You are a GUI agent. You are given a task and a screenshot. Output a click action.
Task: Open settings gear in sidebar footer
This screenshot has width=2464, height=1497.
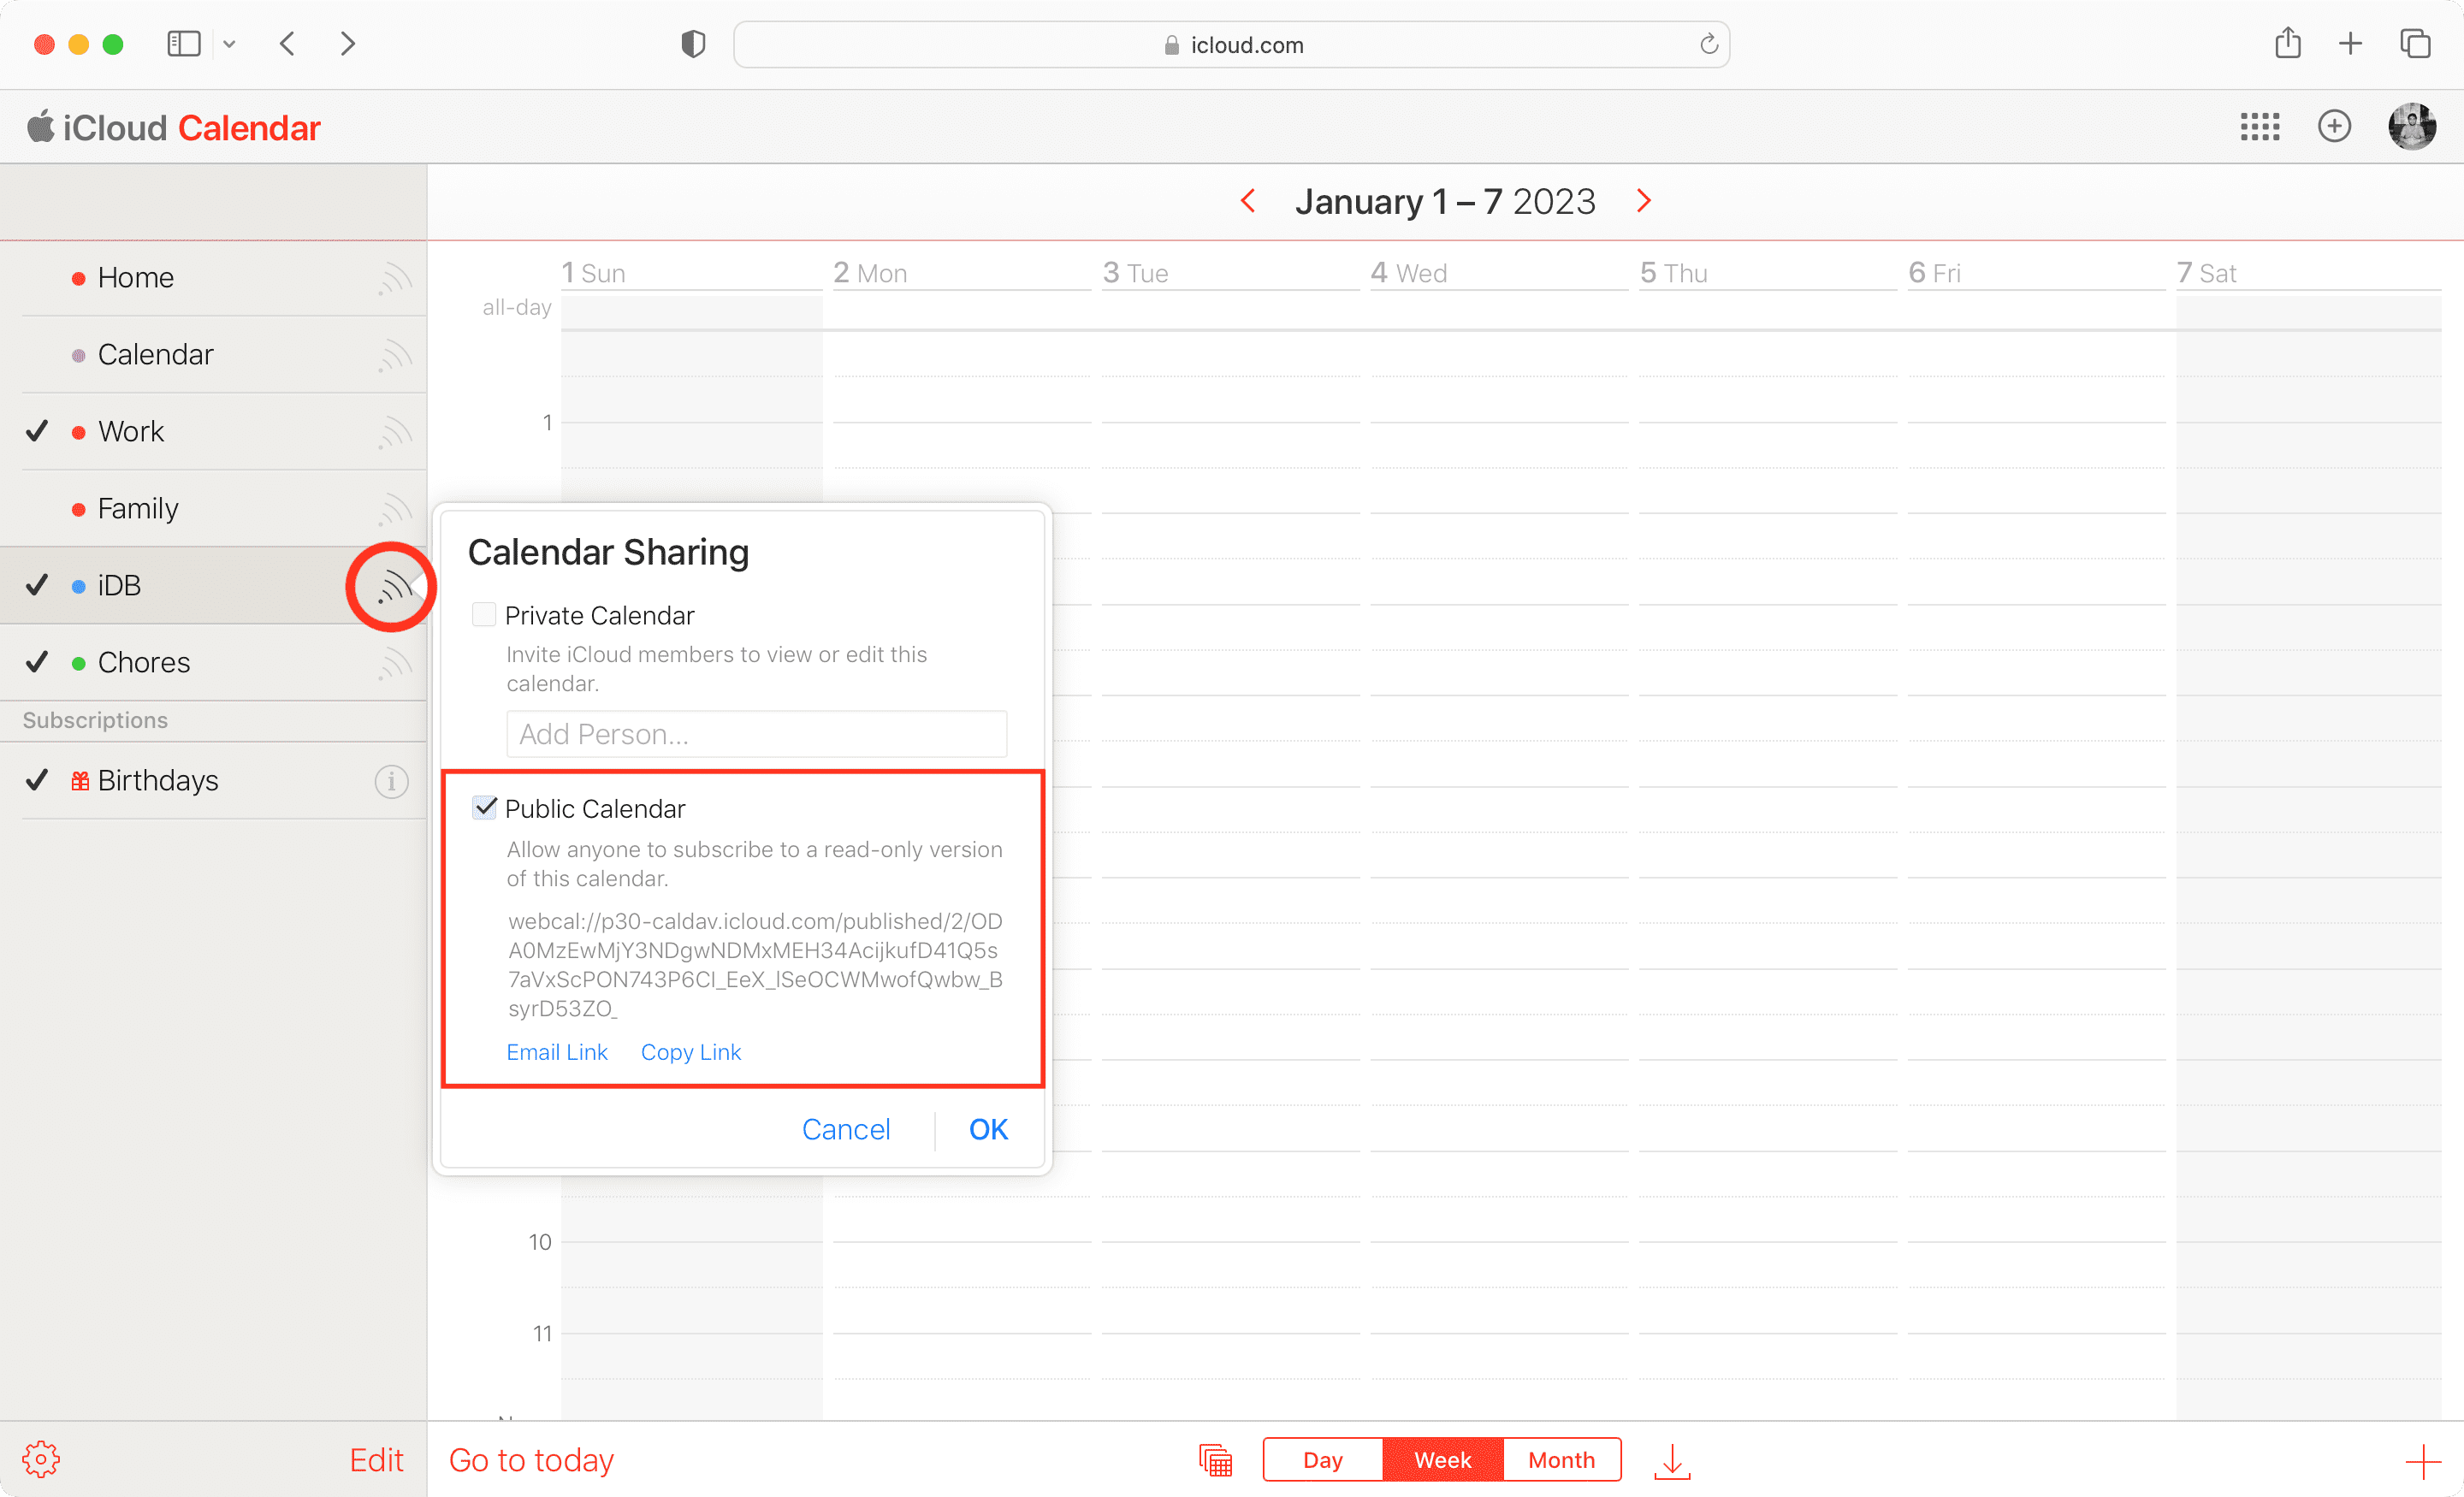41,1459
